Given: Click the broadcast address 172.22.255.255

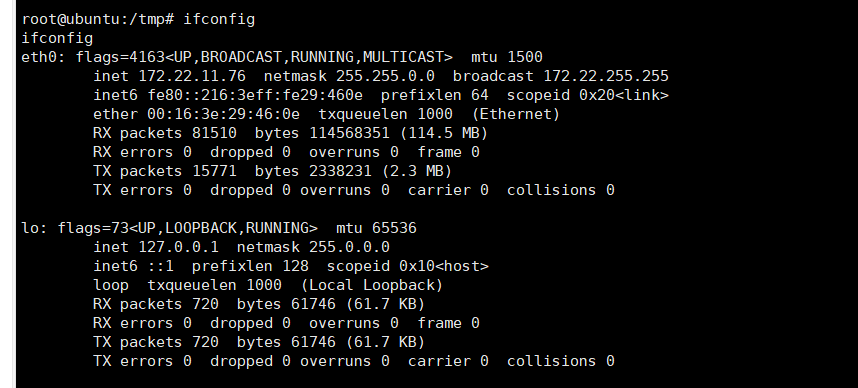Looking at the screenshot, I should click(606, 76).
